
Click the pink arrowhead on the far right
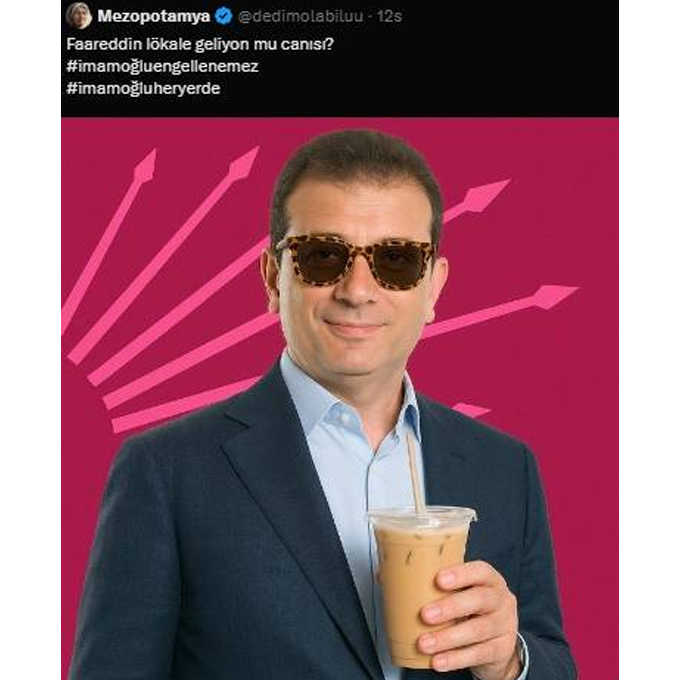555,296
